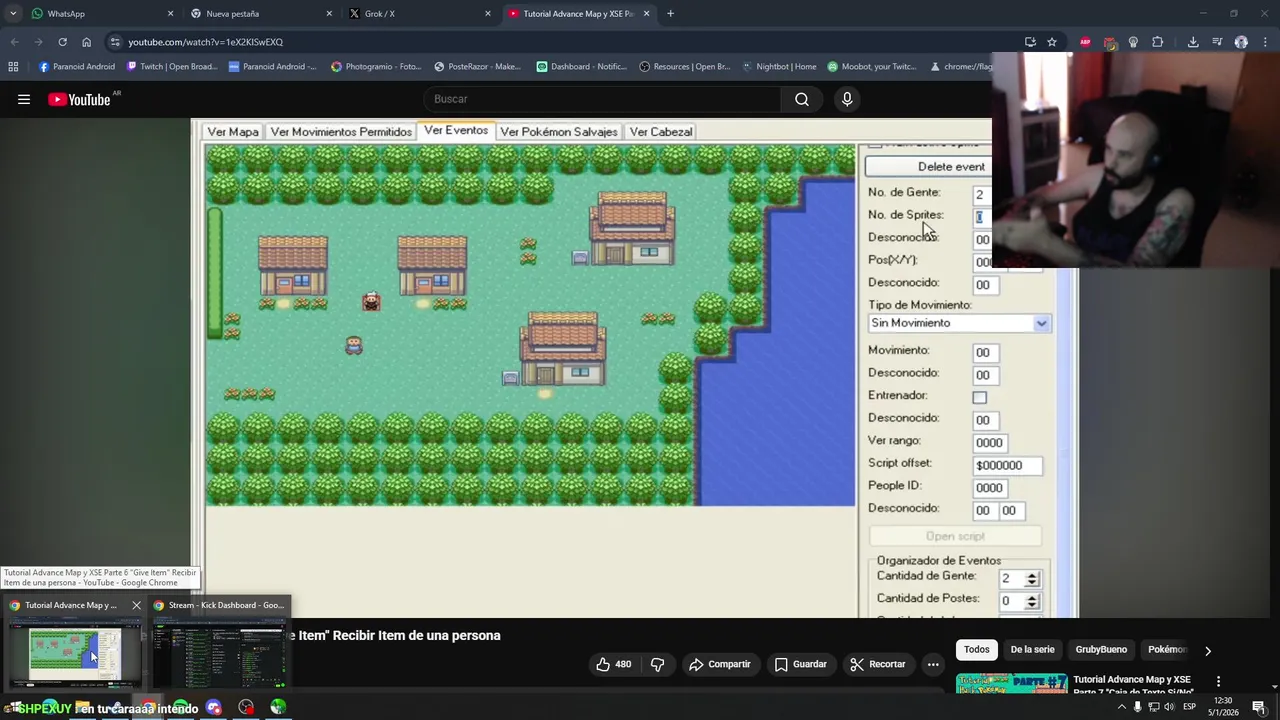Open the Photogramio bookmark
Viewport: 1280px width, 720px height.
coord(376,67)
